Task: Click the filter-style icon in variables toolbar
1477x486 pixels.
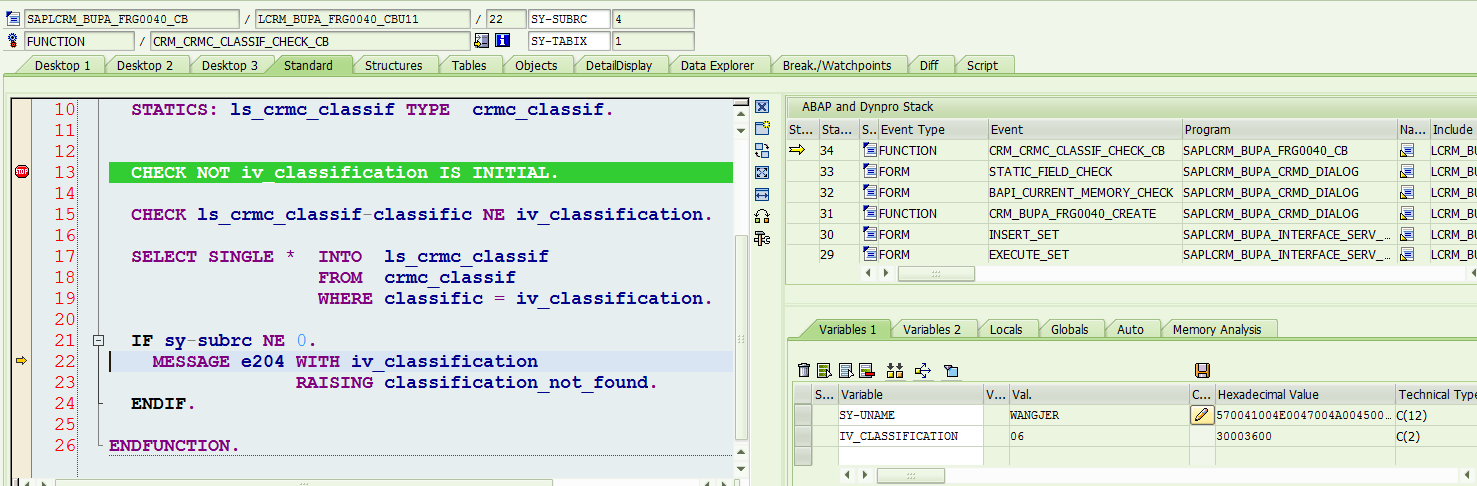Action: (x=951, y=370)
